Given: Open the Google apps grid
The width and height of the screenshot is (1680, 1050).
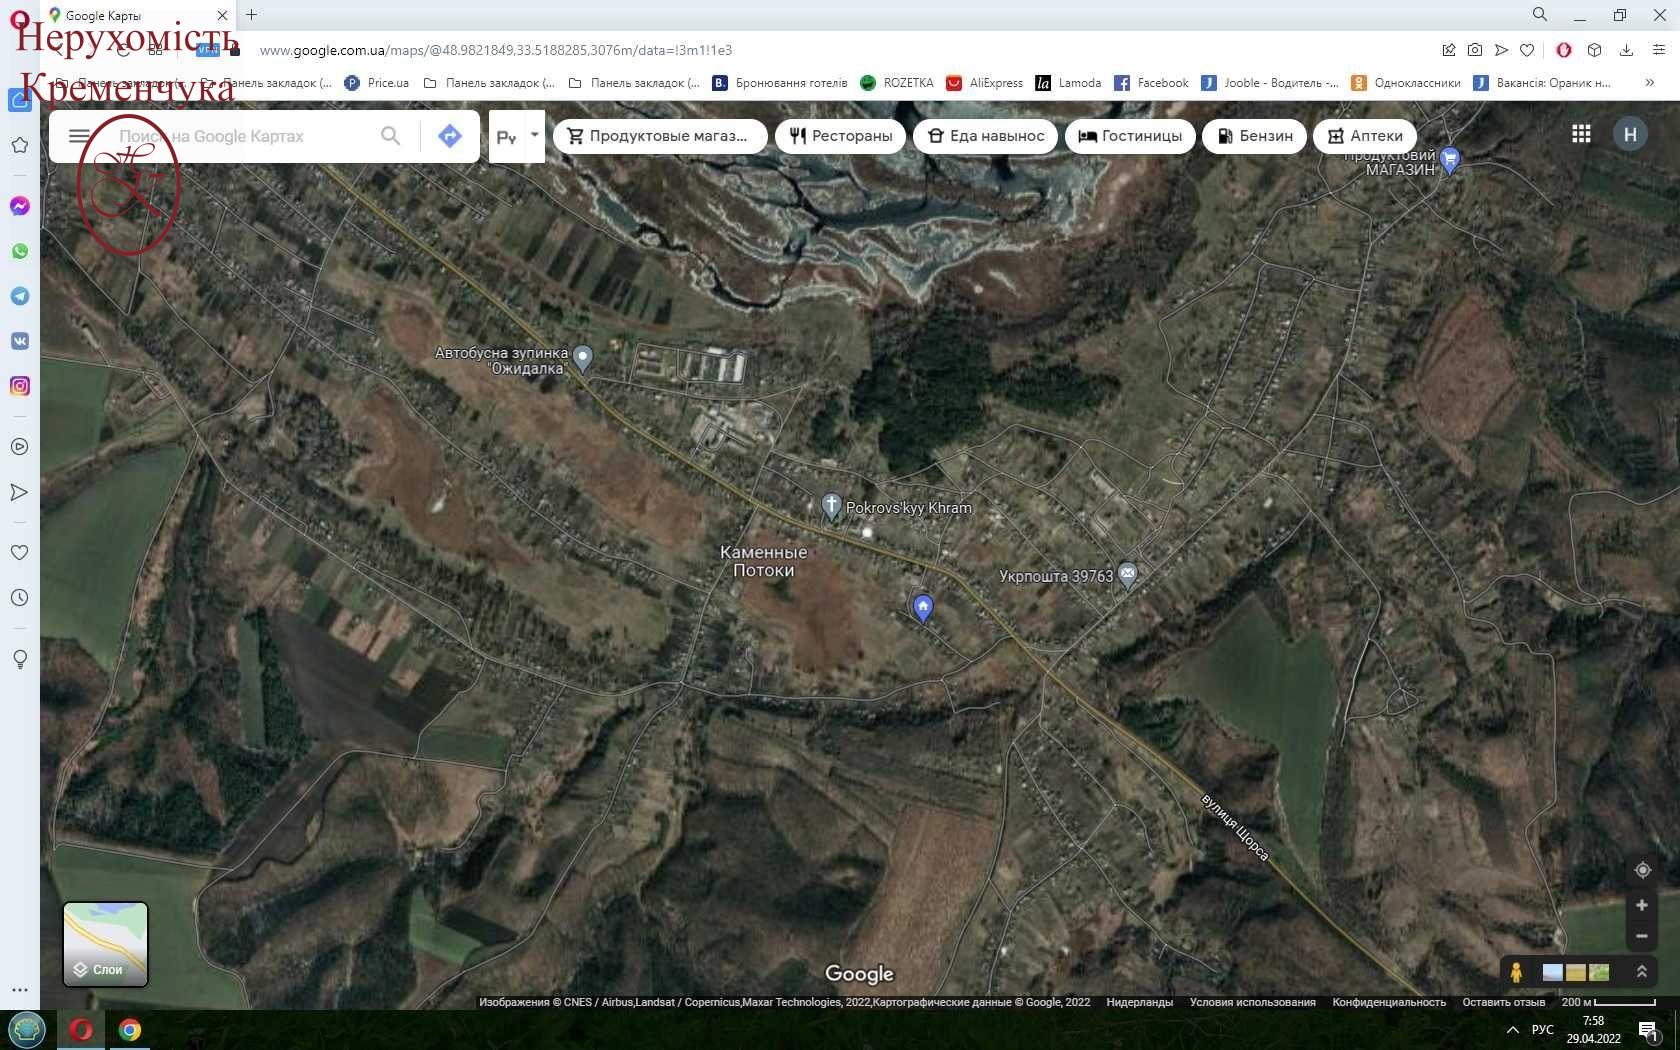Looking at the screenshot, I should (1581, 134).
